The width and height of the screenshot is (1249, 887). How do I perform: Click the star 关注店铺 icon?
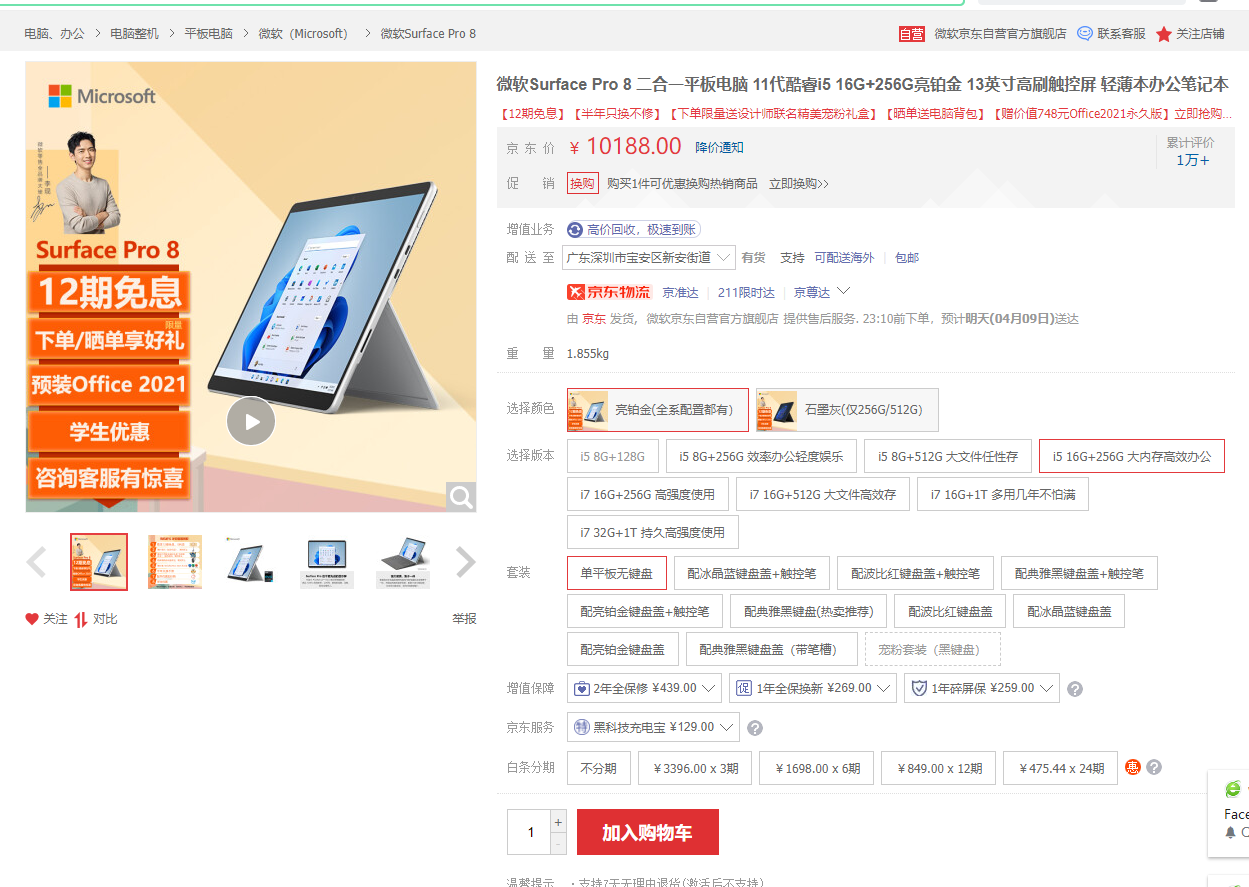tap(1164, 34)
